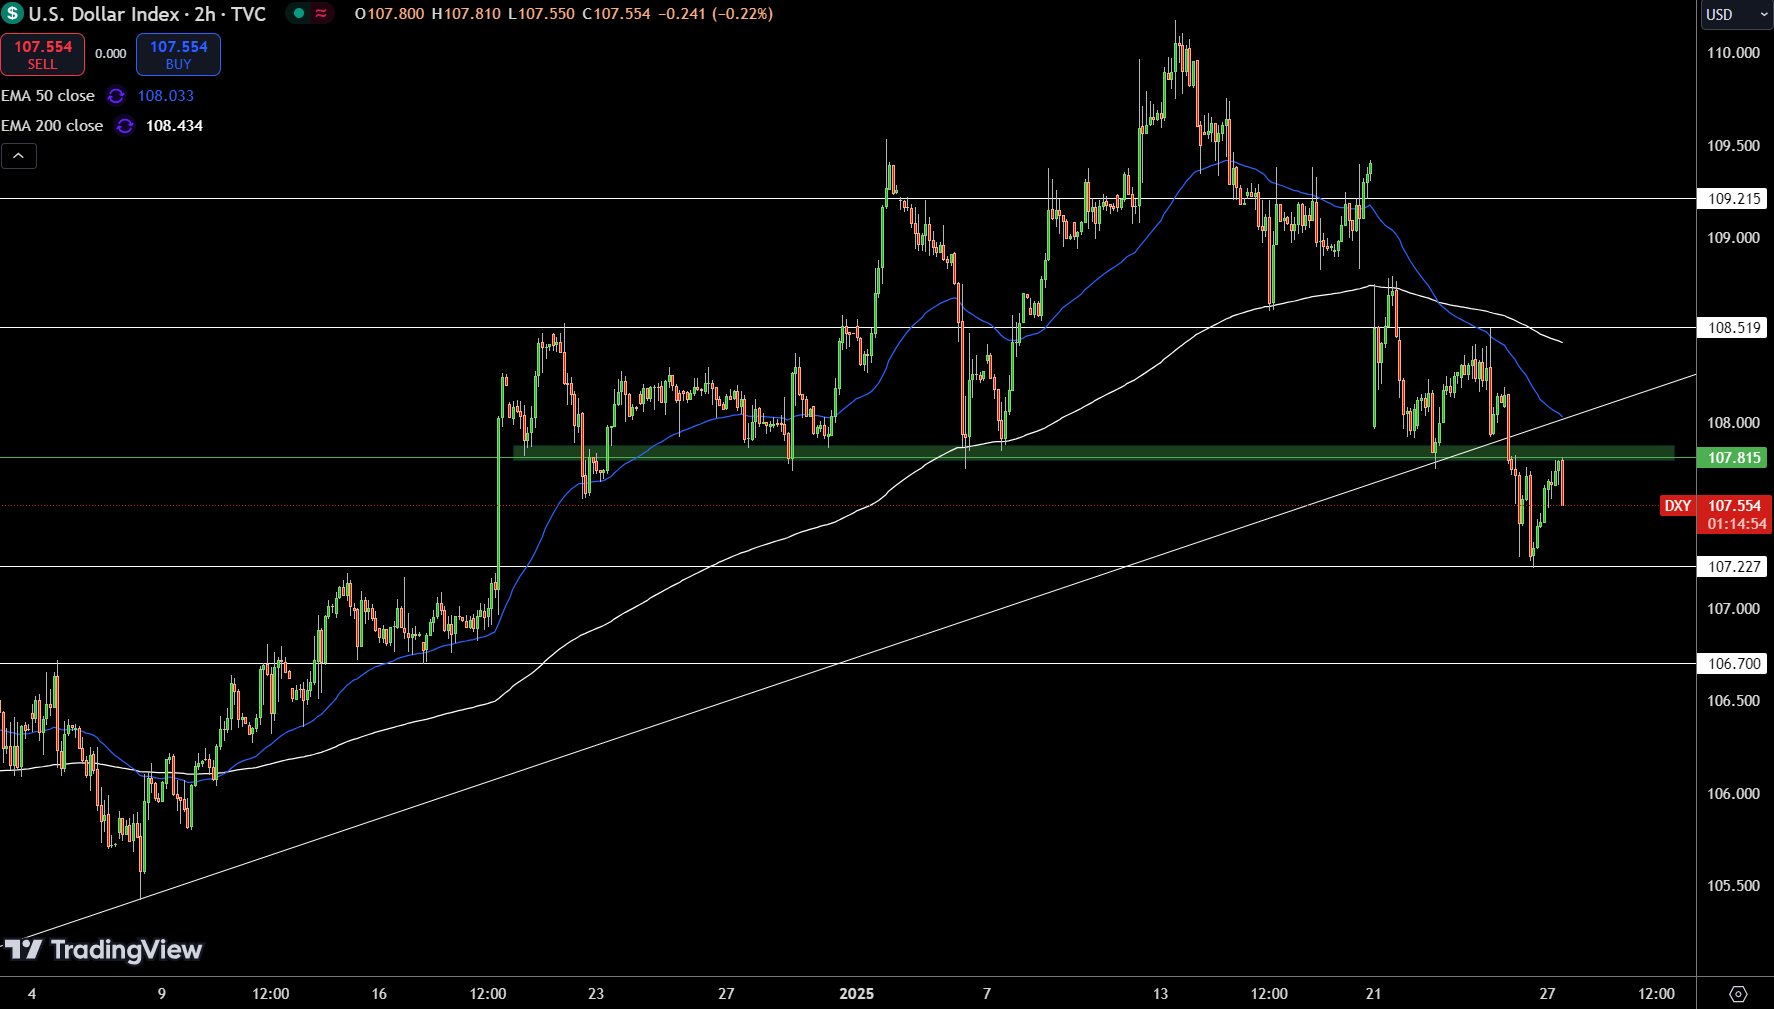This screenshot has width=1774, height=1009.
Task: Click the 23 date label on the time axis
Action: 596,994
